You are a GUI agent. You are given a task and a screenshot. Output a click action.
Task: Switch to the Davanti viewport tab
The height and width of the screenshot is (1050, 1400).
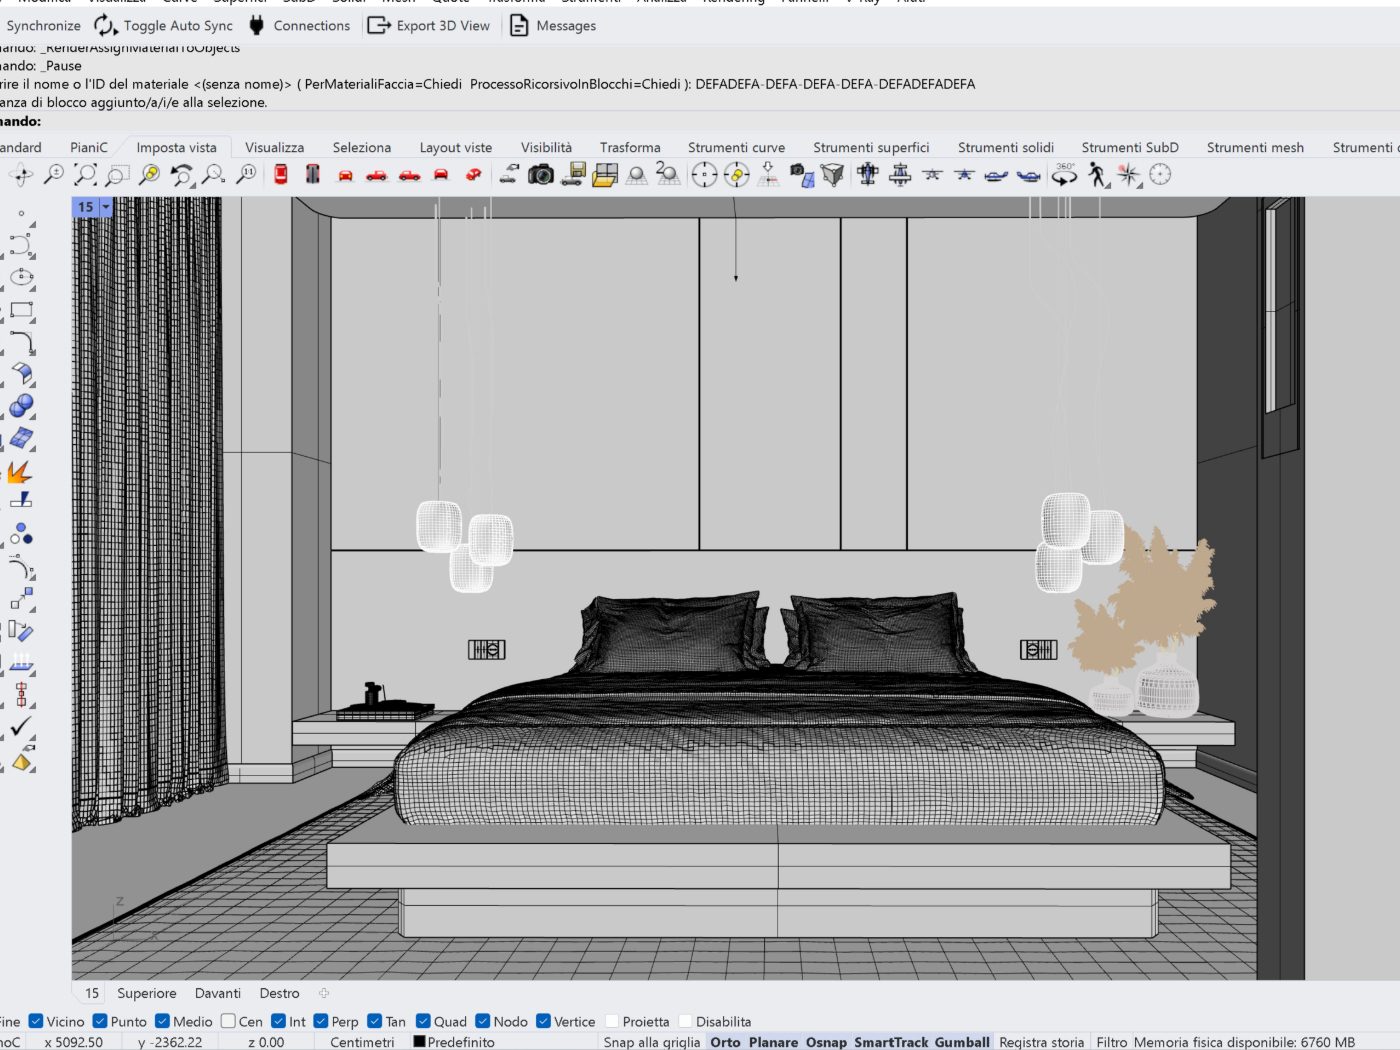(218, 993)
